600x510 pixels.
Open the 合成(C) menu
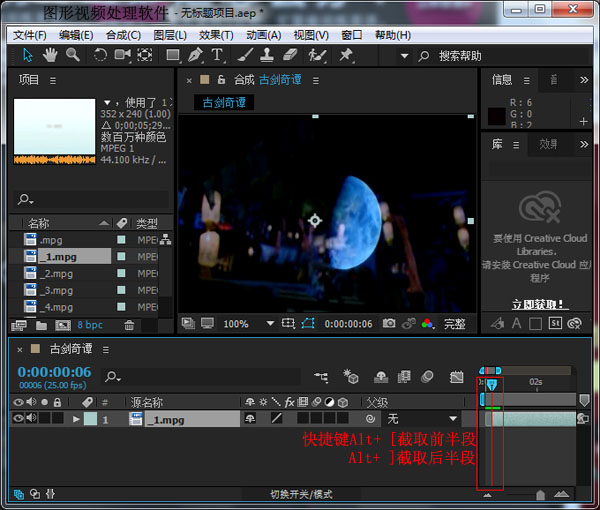[x=123, y=35]
